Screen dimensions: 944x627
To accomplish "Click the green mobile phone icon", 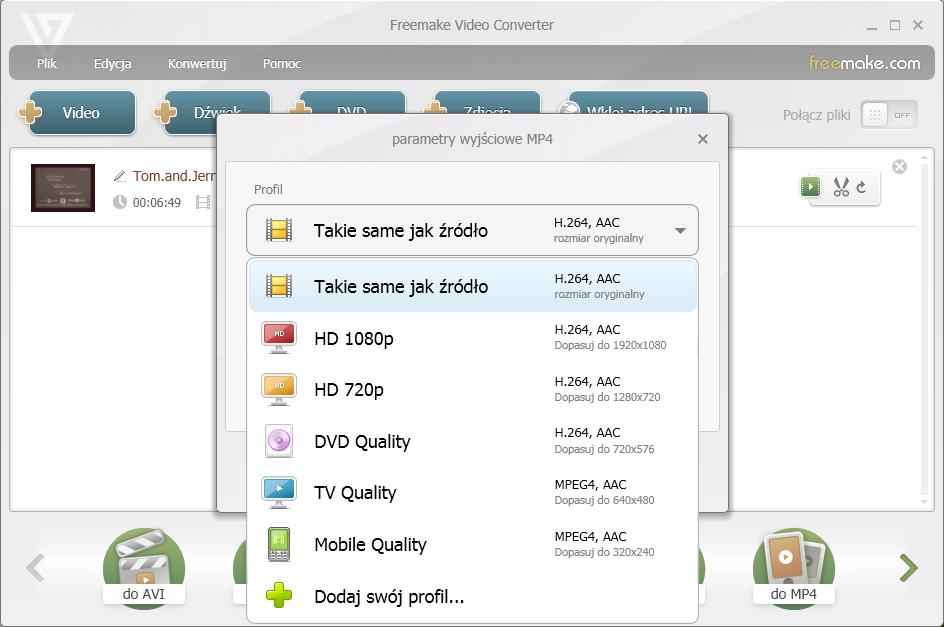I will [x=279, y=544].
